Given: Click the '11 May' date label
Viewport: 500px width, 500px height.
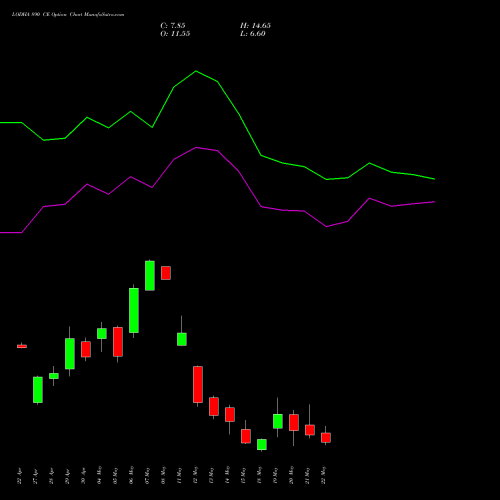Looking at the screenshot, I should click(179, 475).
